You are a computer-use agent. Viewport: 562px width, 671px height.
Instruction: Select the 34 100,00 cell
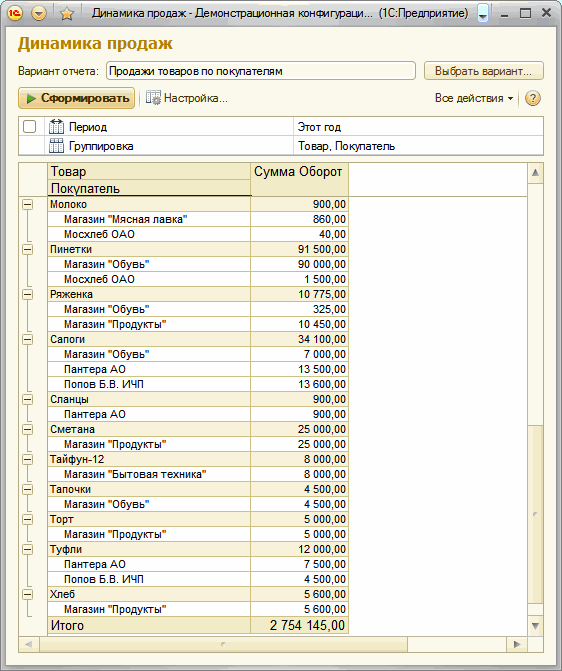pos(299,339)
